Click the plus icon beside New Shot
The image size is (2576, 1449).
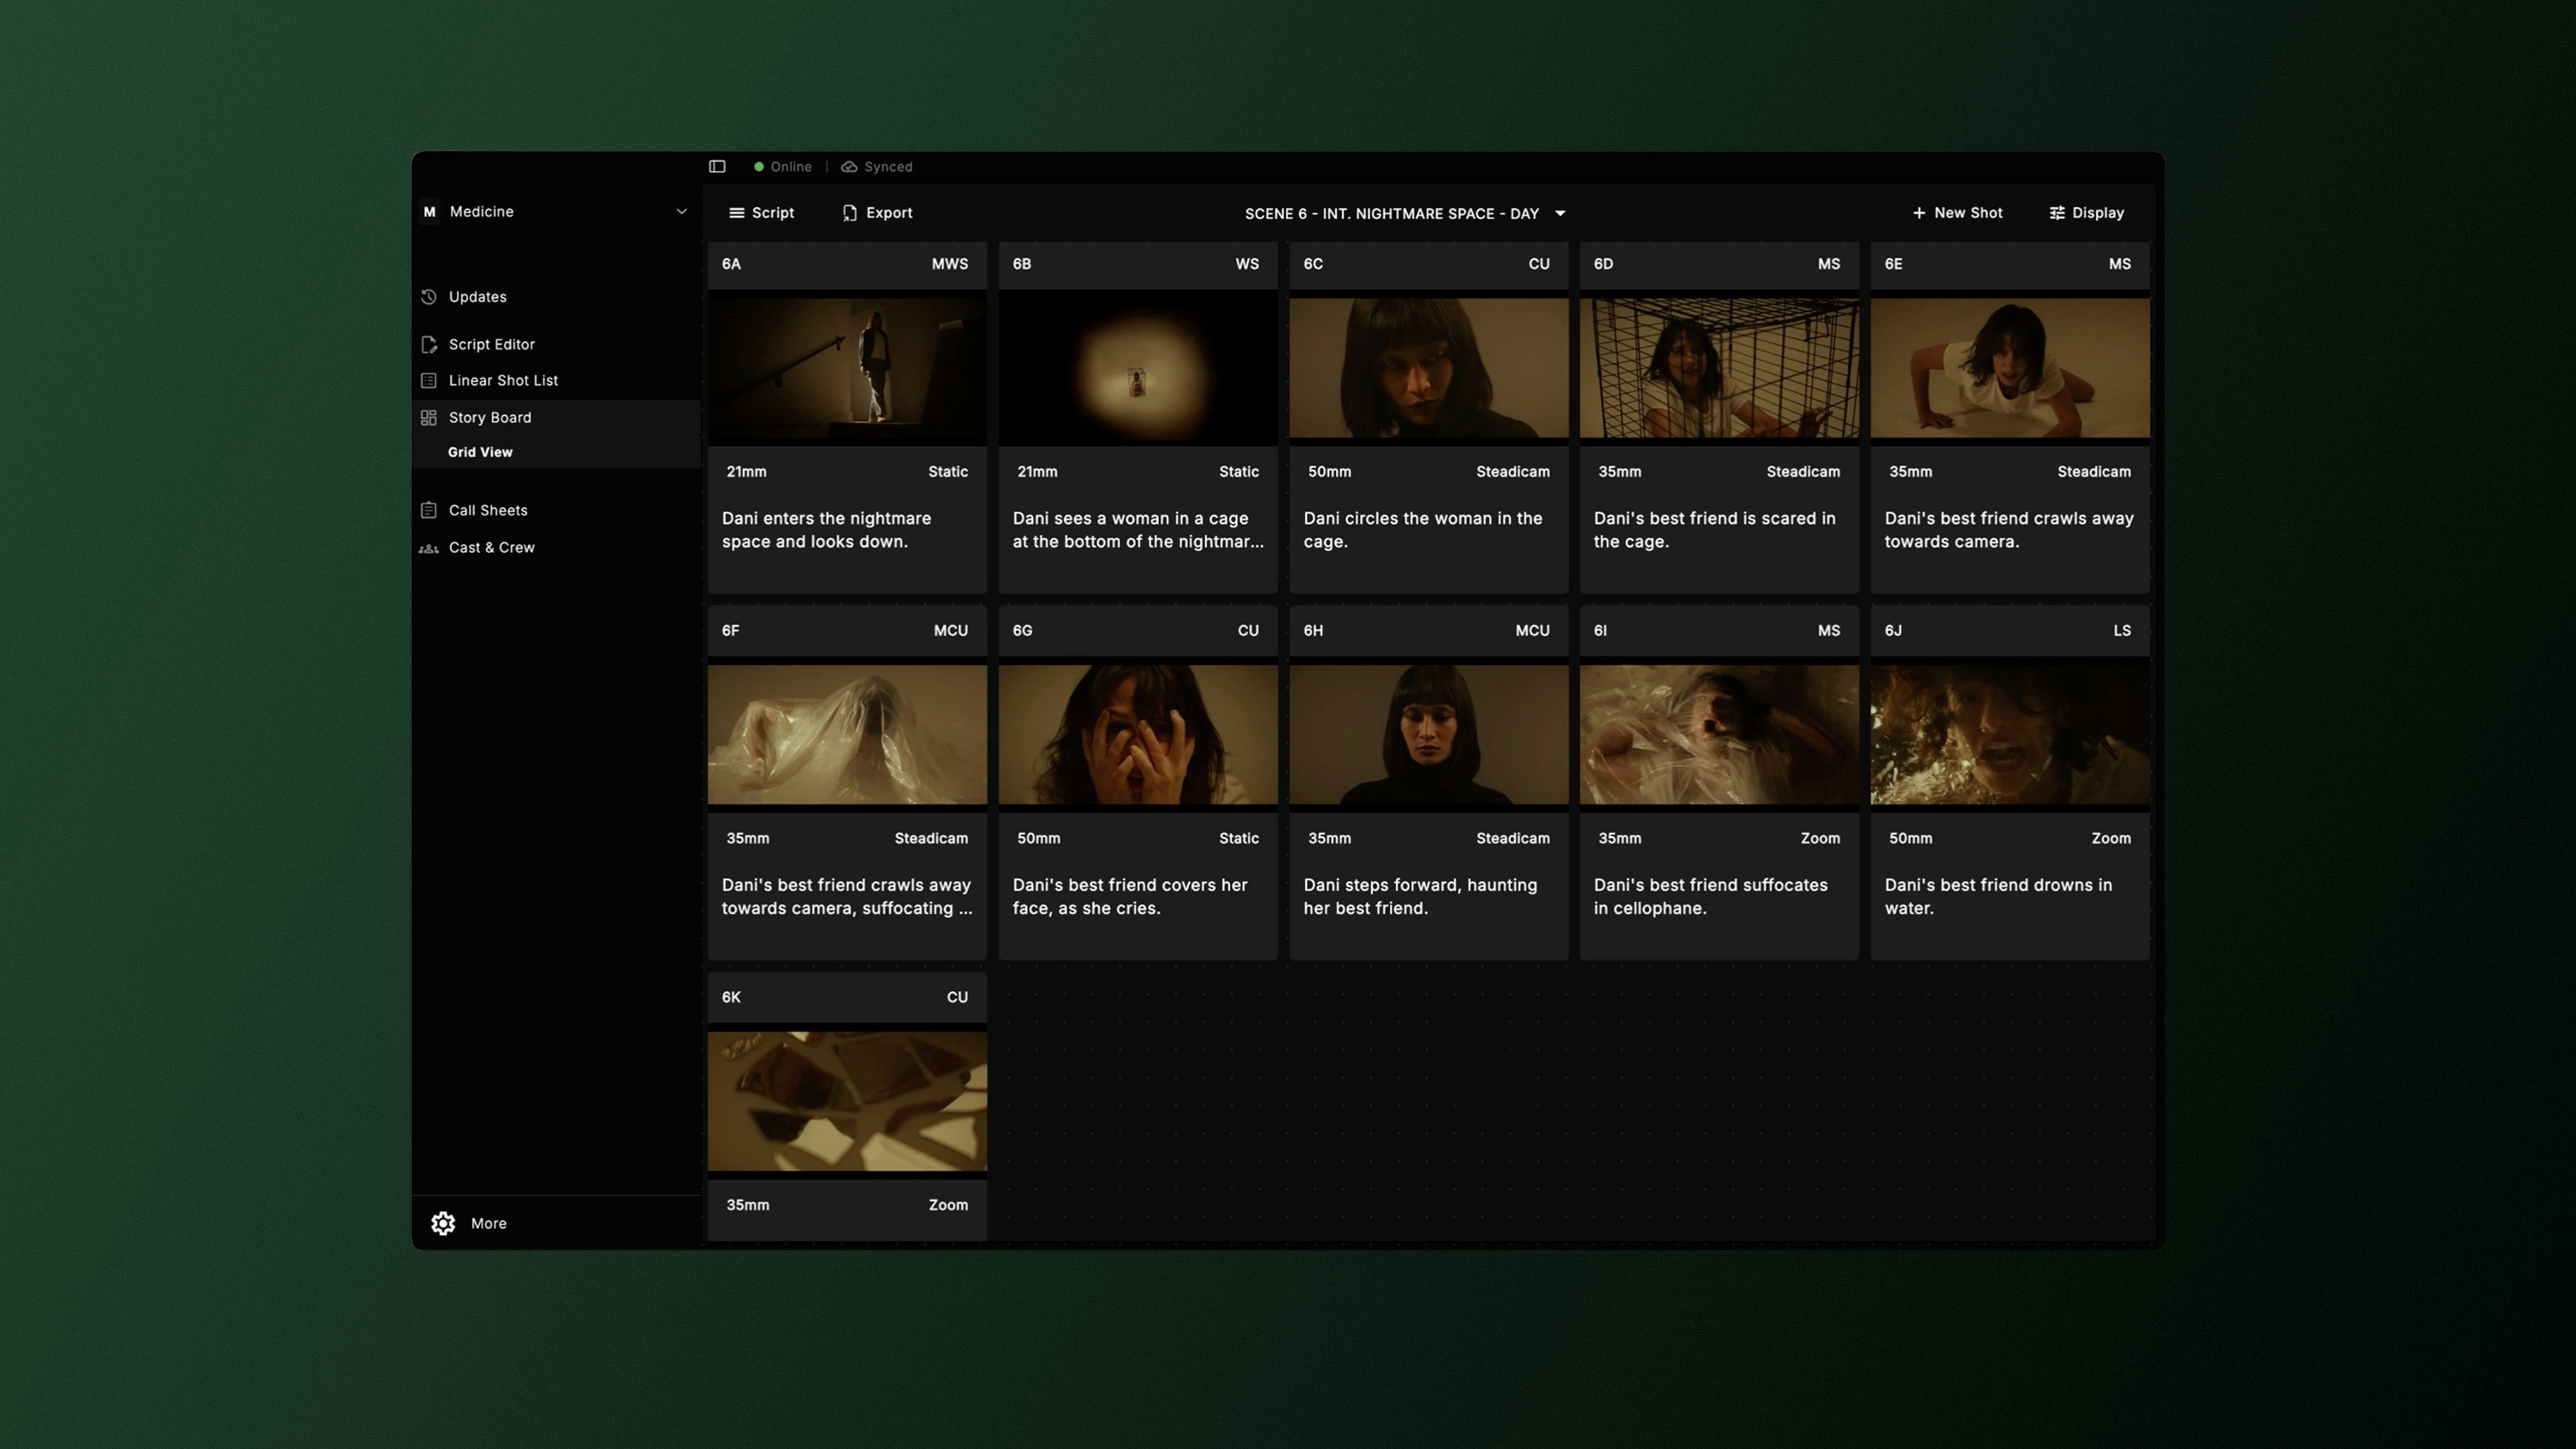click(x=1919, y=213)
